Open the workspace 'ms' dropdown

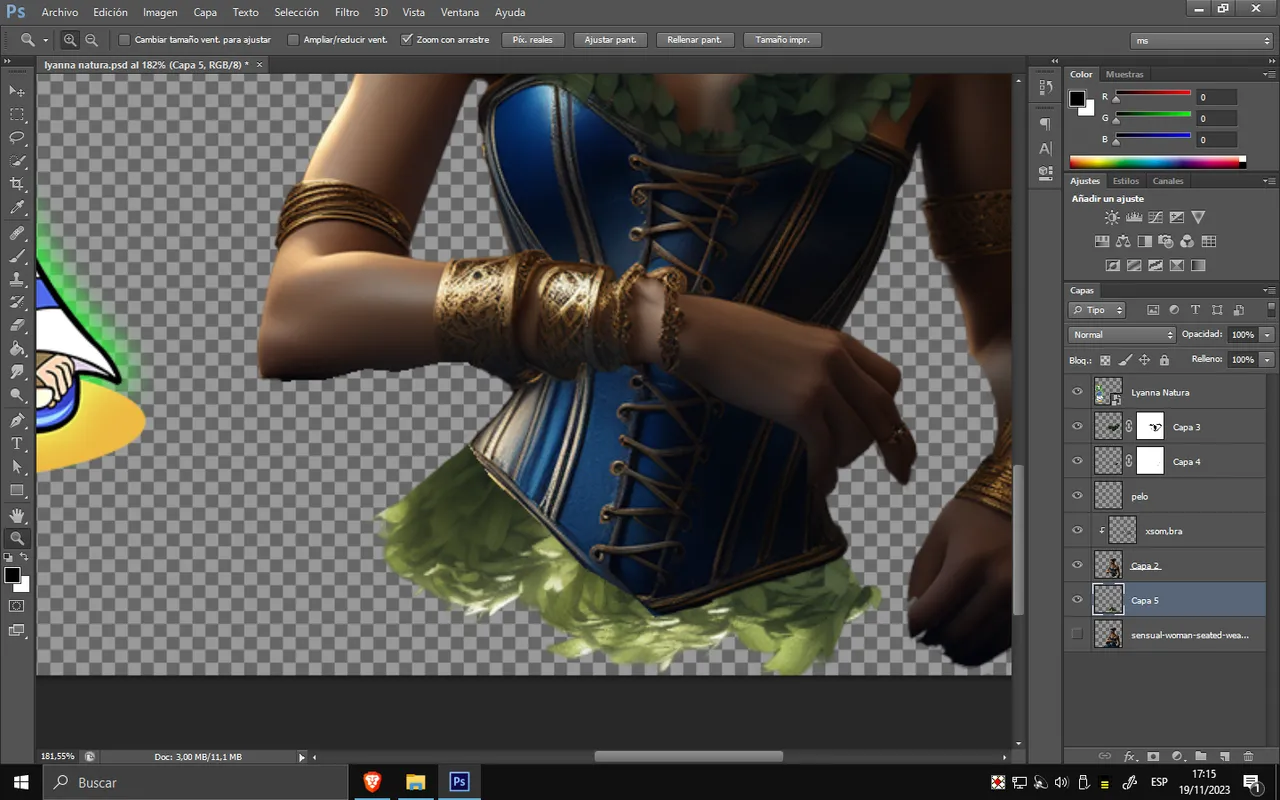(1202, 41)
